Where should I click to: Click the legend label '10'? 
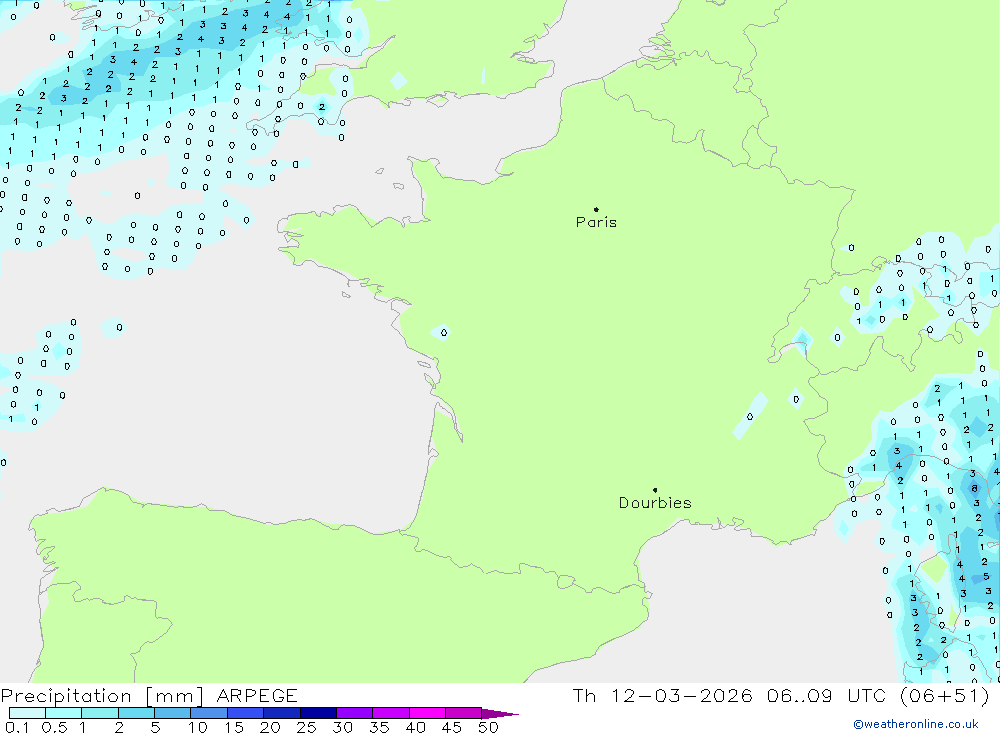pyautogui.click(x=198, y=727)
